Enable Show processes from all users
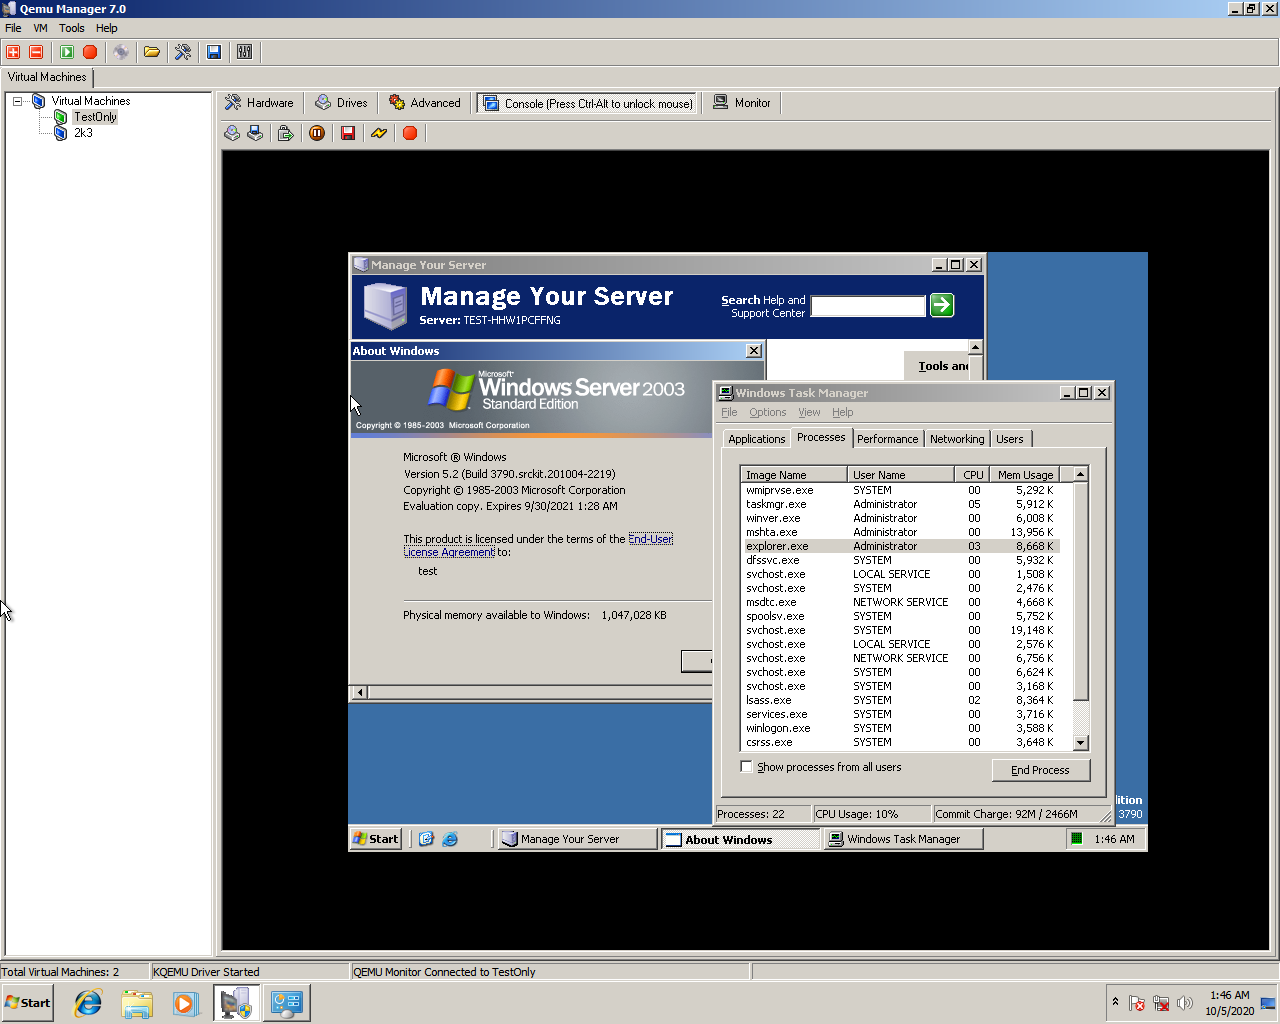 [746, 767]
